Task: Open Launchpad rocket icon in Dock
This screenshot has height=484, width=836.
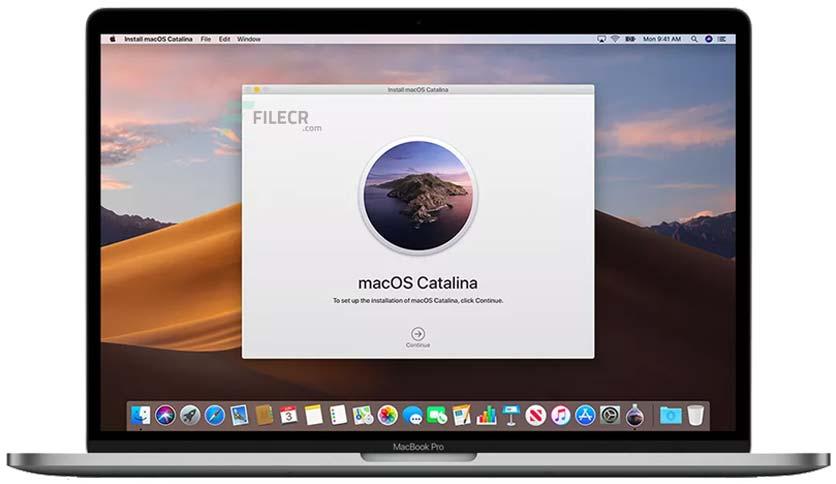Action: click(x=190, y=415)
